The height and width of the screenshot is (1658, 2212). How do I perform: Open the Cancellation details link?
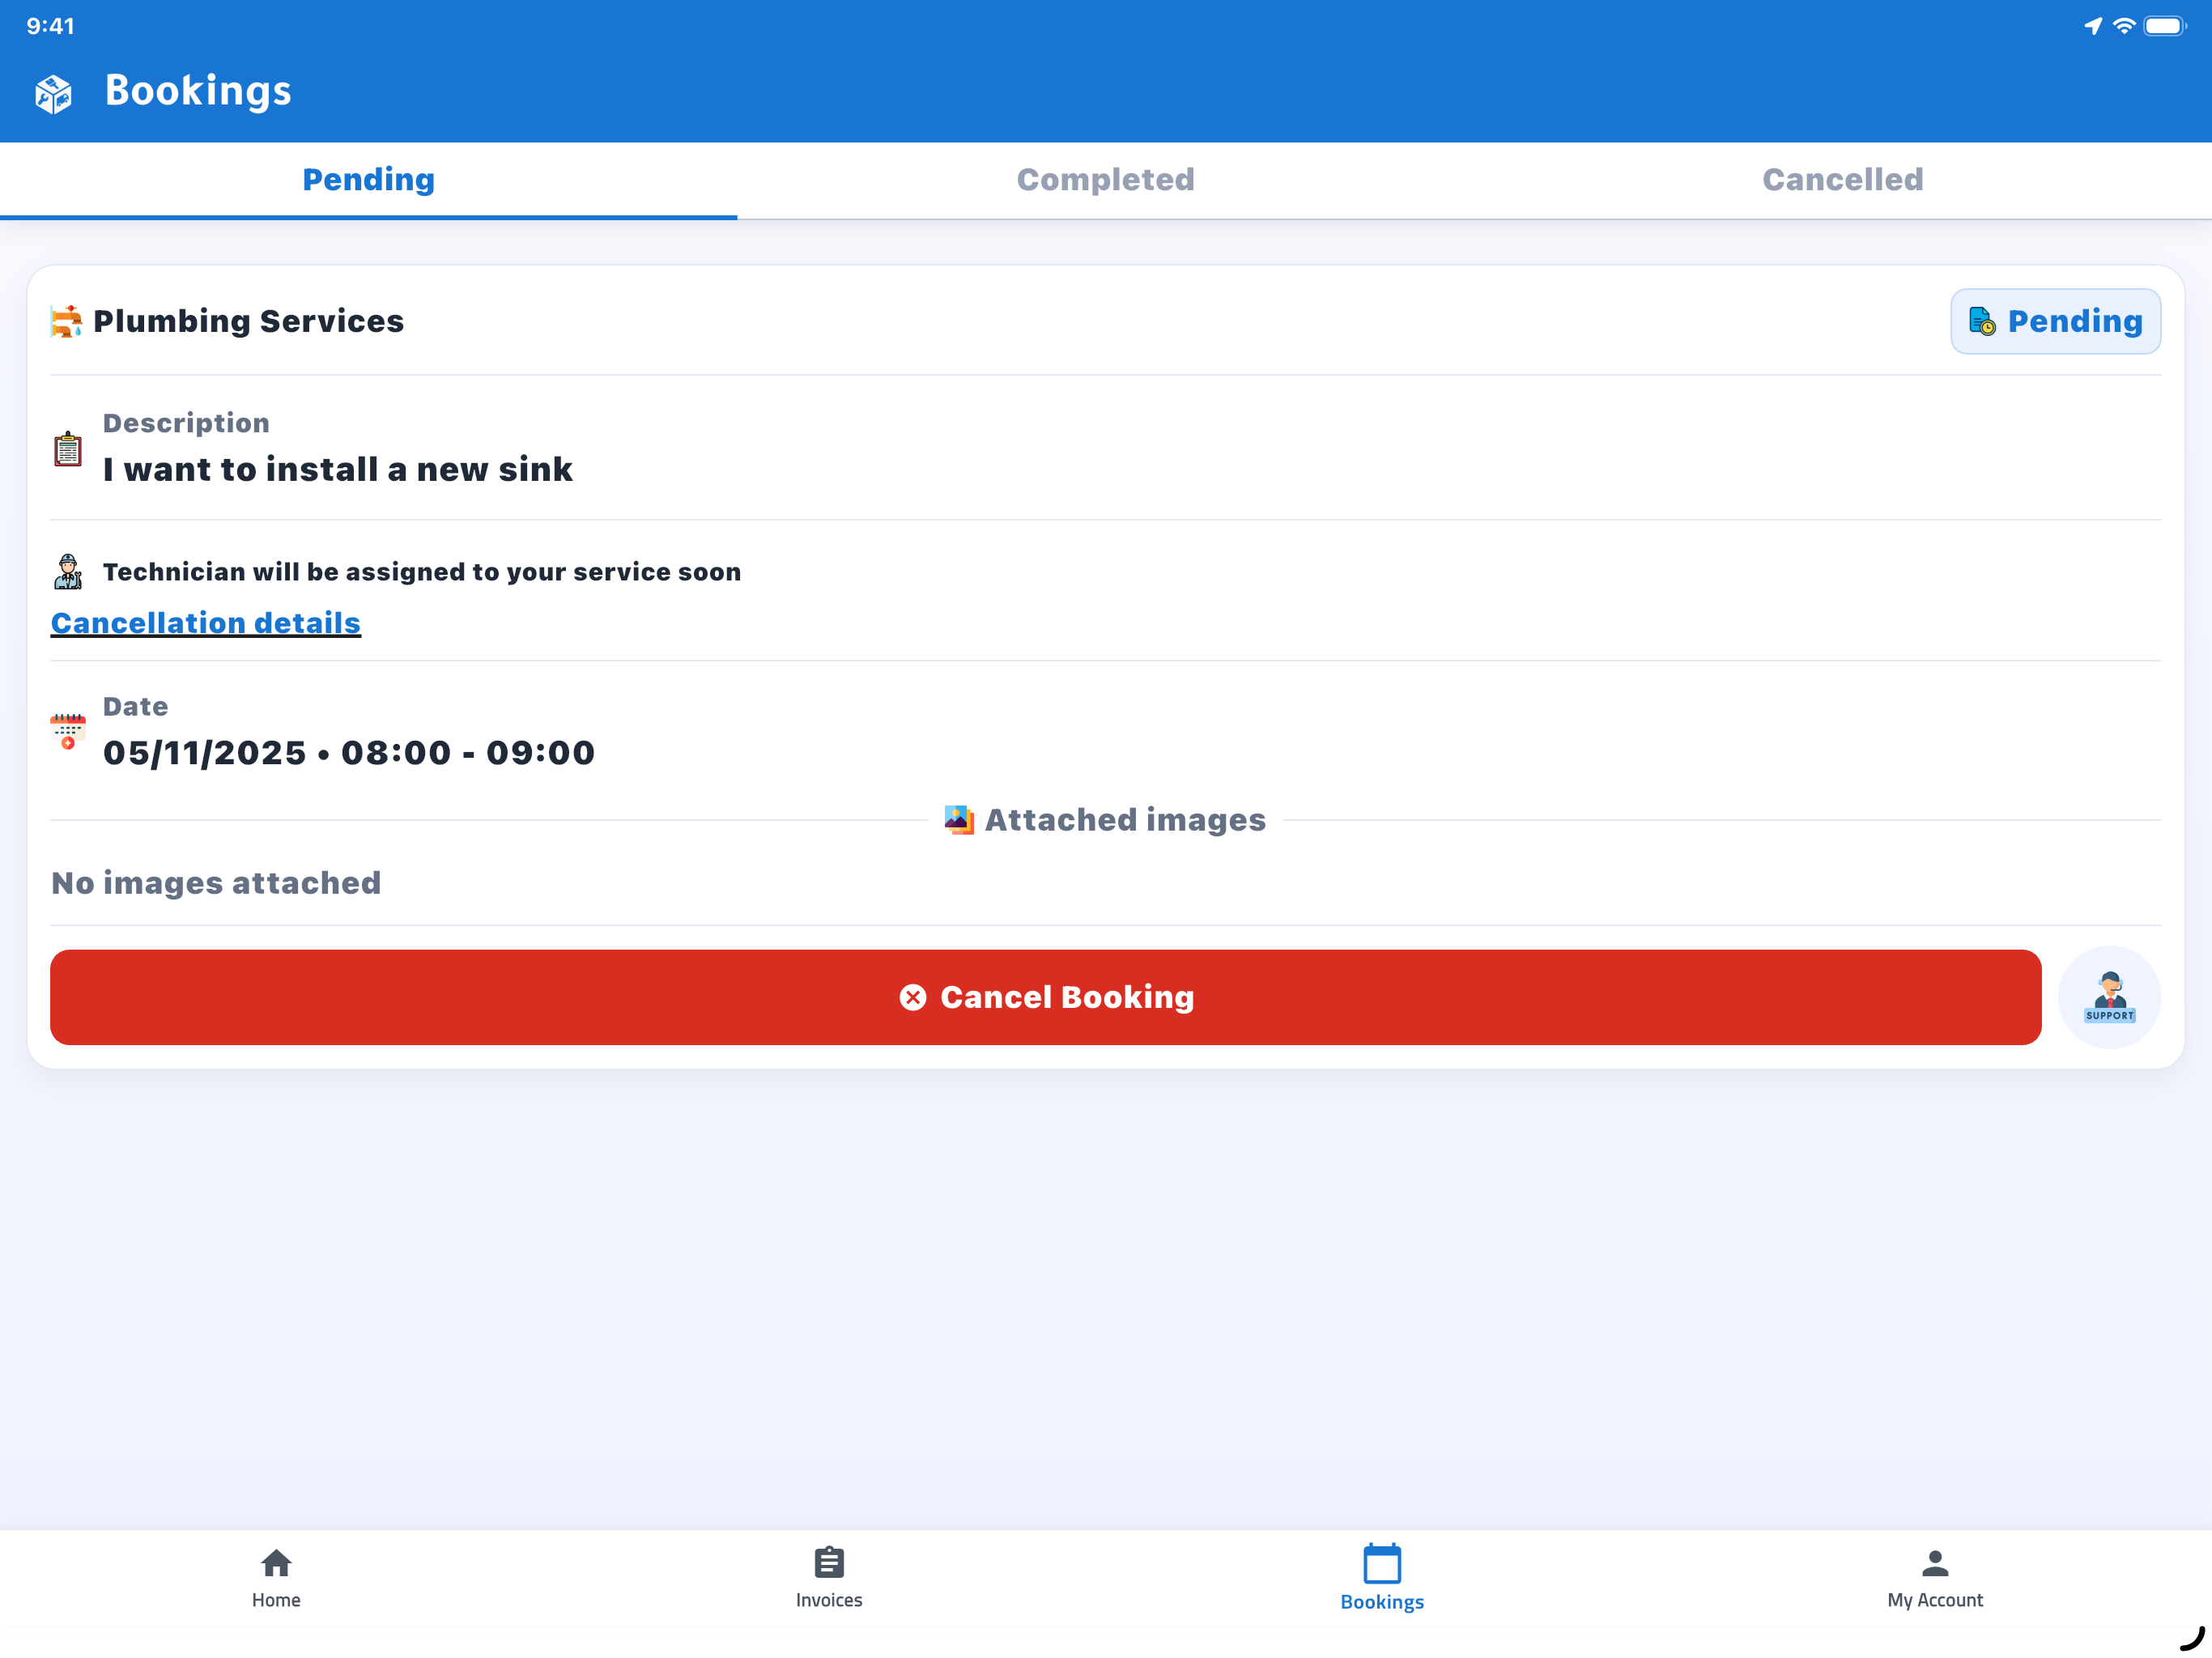[x=206, y=623]
